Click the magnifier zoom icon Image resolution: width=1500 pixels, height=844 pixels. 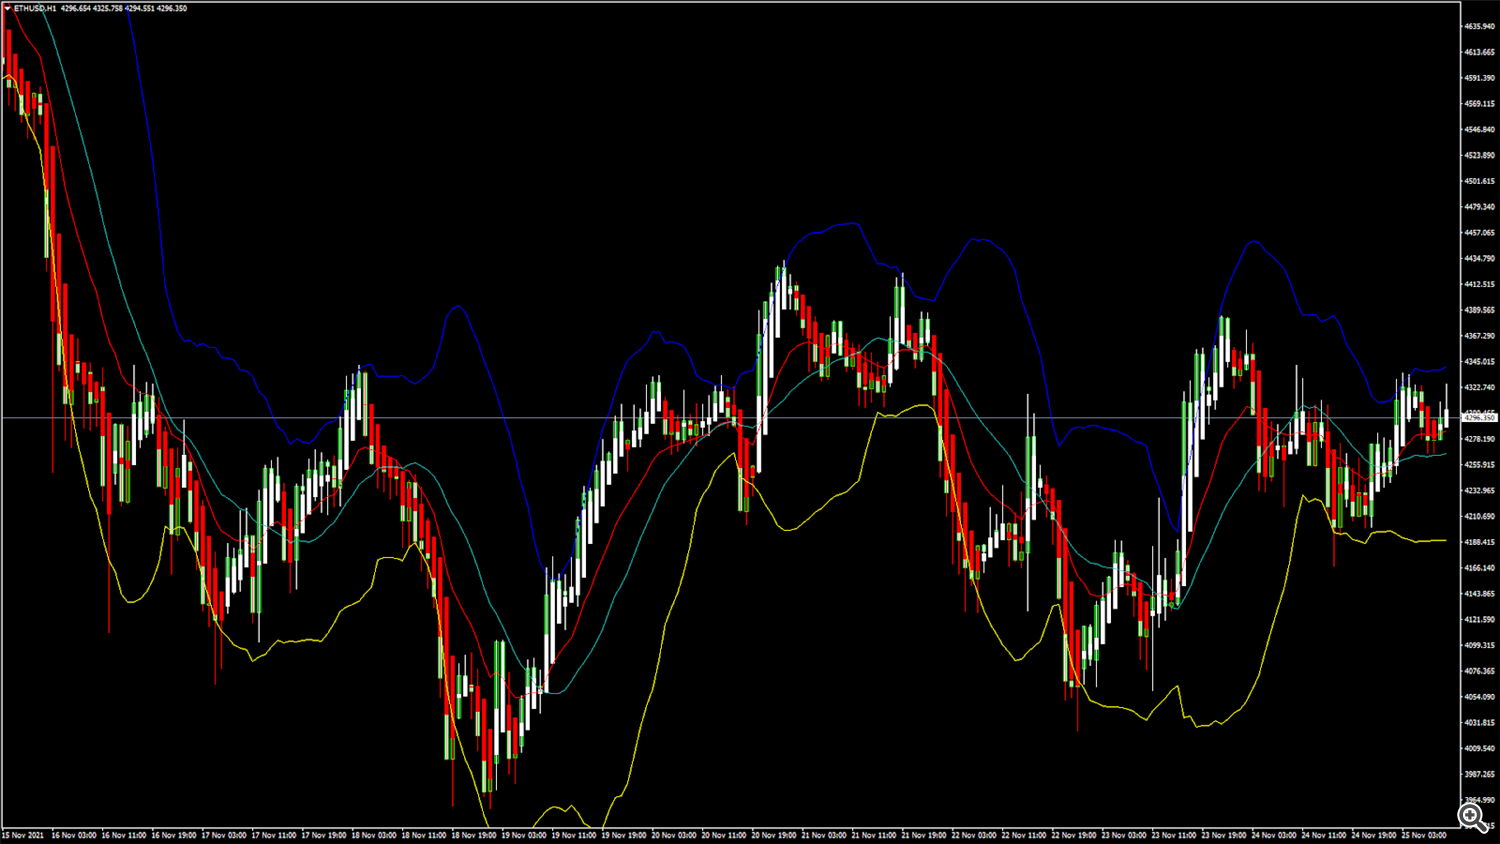[x=1471, y=817]
